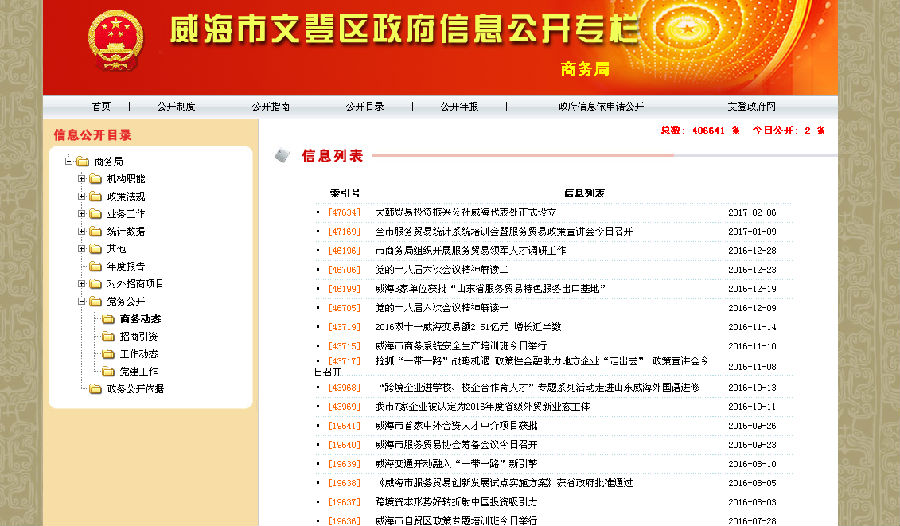Click the 机构职能 folder icon
The image size is (900, 526).
96,179
